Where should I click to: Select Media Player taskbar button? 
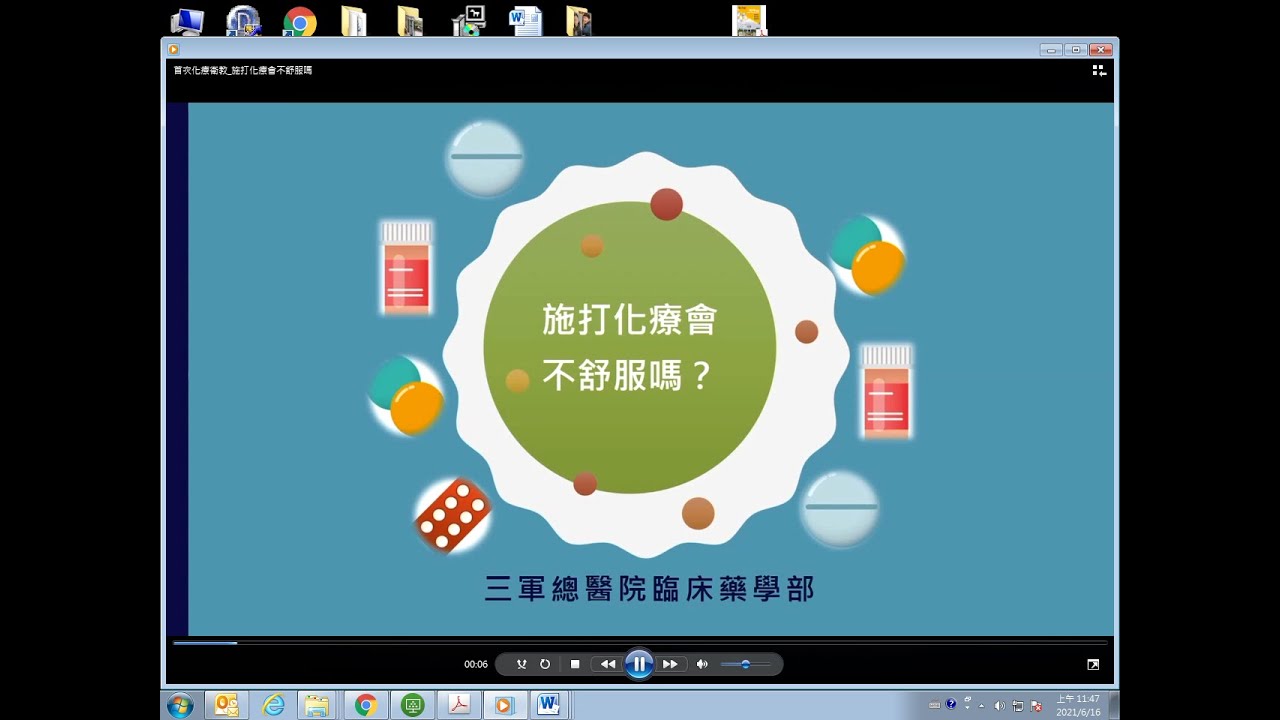tap(504, 705)
